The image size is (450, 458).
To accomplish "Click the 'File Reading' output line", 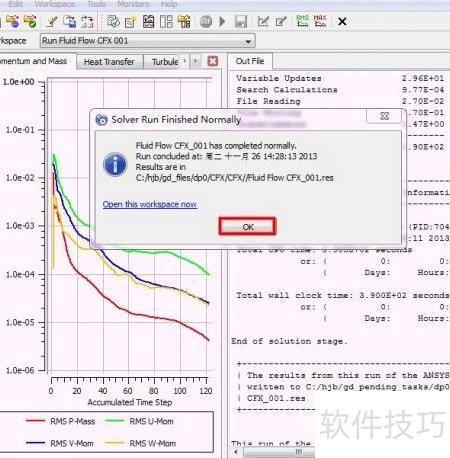I will click(268, 101).
